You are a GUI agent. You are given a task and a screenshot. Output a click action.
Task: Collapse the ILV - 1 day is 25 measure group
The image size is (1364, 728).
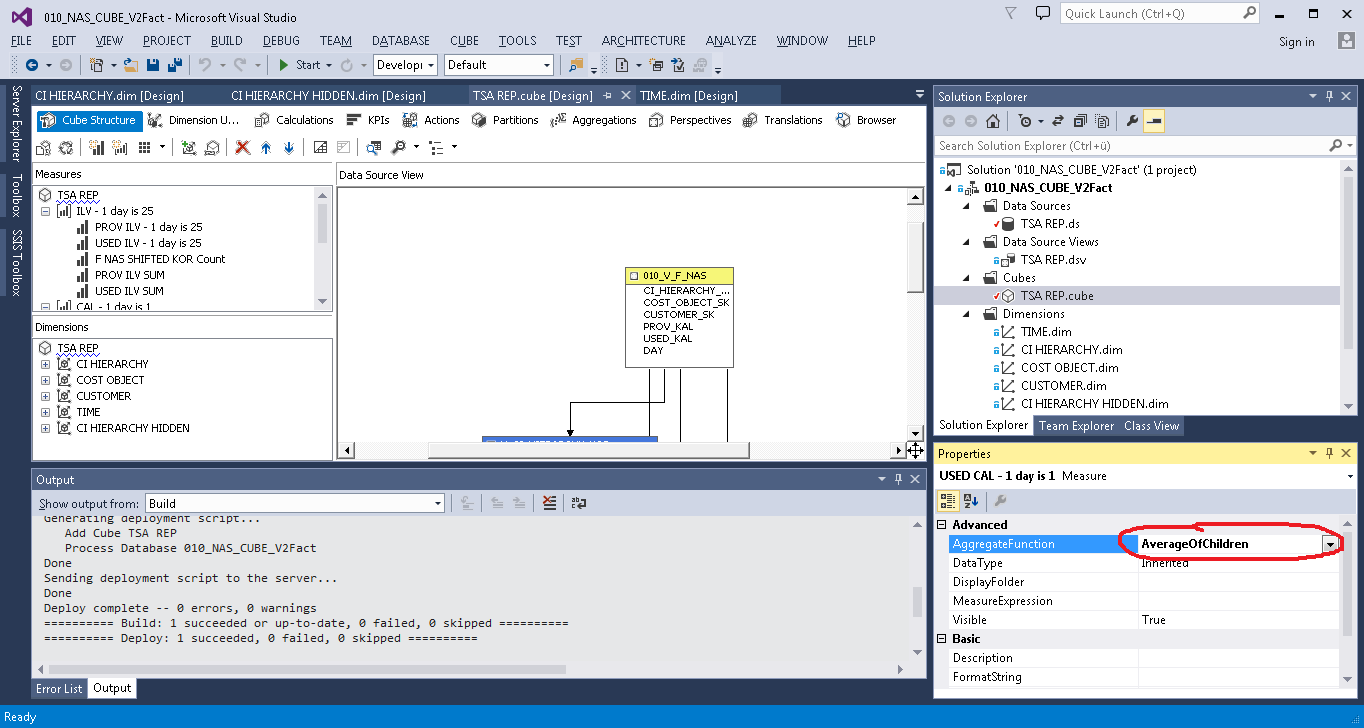pyautogui.click(x=45, y=211)
